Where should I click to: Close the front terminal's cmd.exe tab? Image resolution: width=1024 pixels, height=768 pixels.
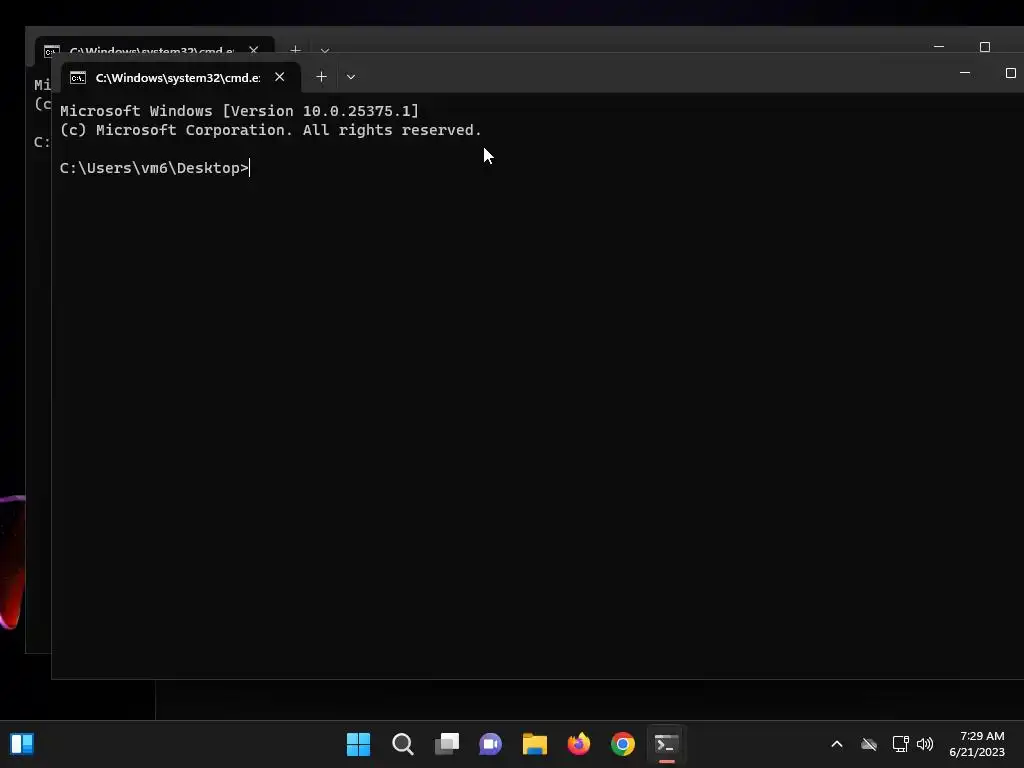tap(280, 77)
